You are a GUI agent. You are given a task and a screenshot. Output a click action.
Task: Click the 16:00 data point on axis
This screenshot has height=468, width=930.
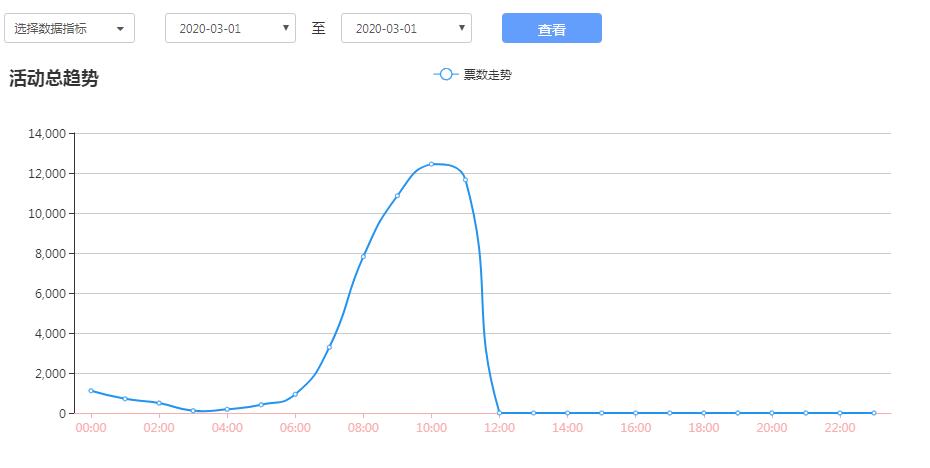635,413
